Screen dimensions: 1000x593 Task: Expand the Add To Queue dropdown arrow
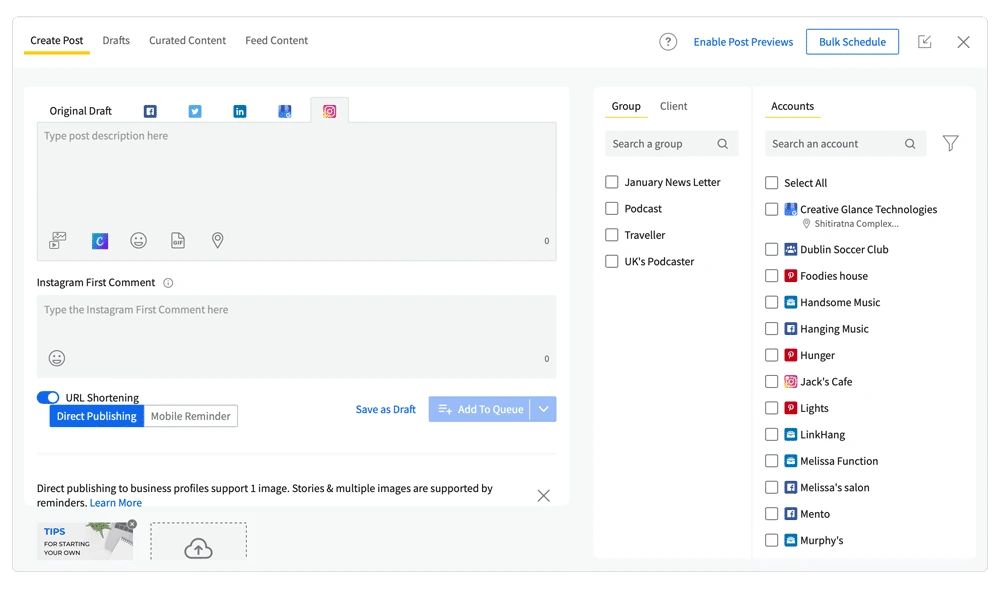coord(543,409)
